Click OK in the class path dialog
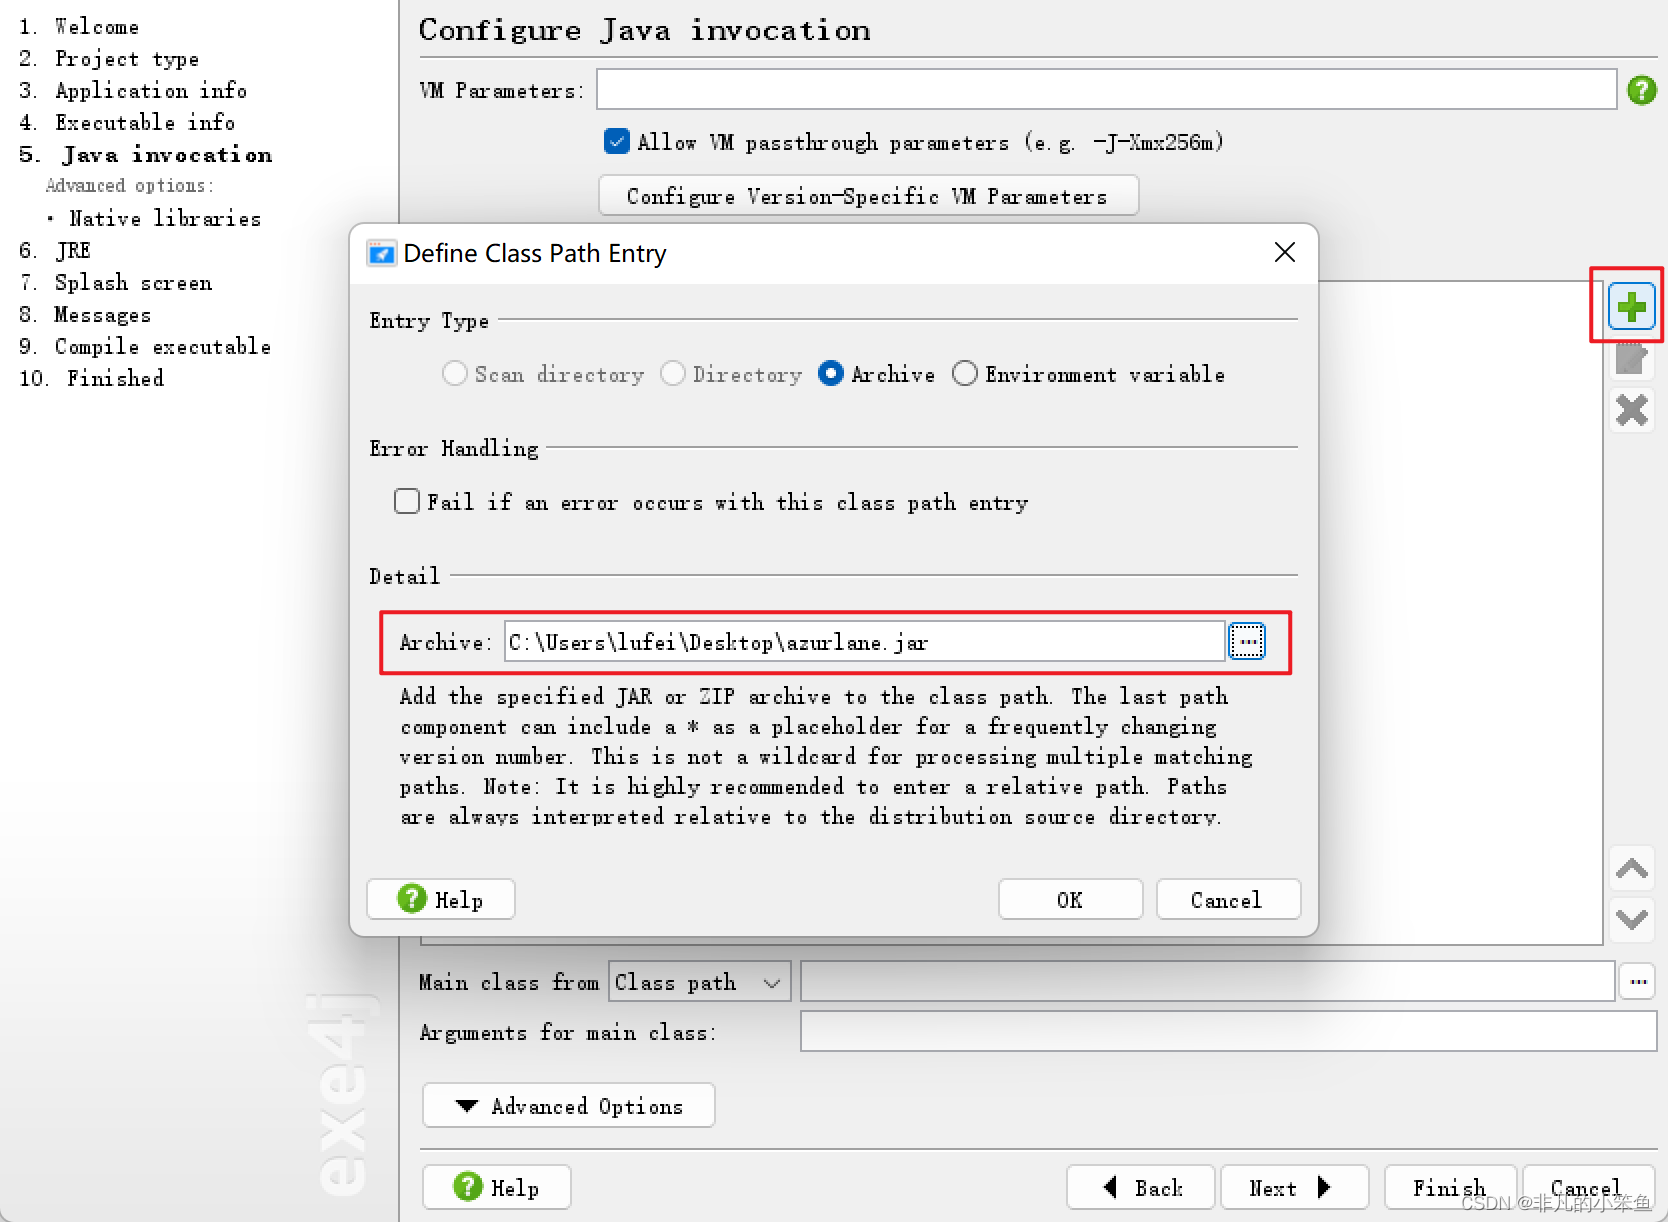1668x1222 pixels. tap(1070, 900)
